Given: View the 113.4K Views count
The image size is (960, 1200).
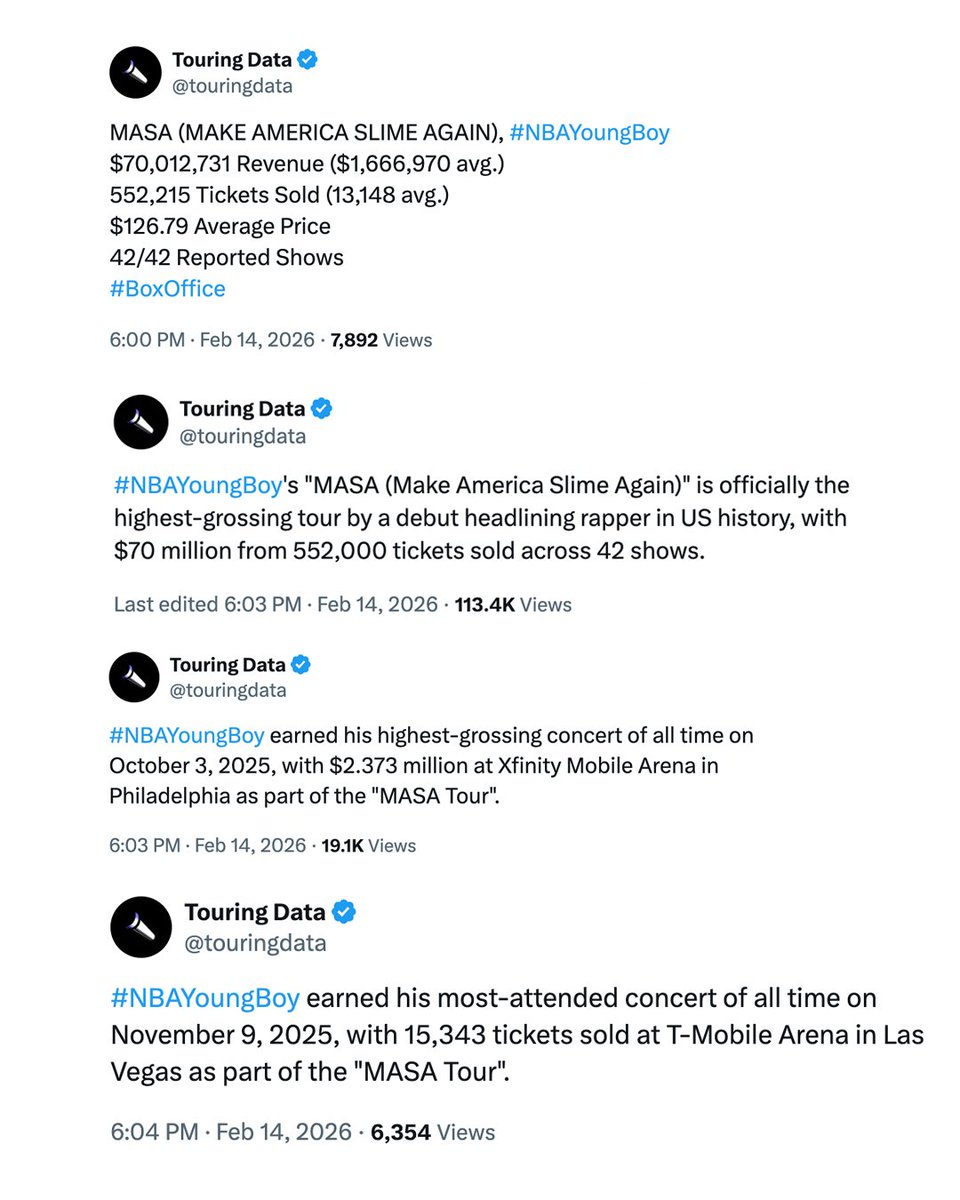Looking at the screenshot, I should (x=512, y=604).
